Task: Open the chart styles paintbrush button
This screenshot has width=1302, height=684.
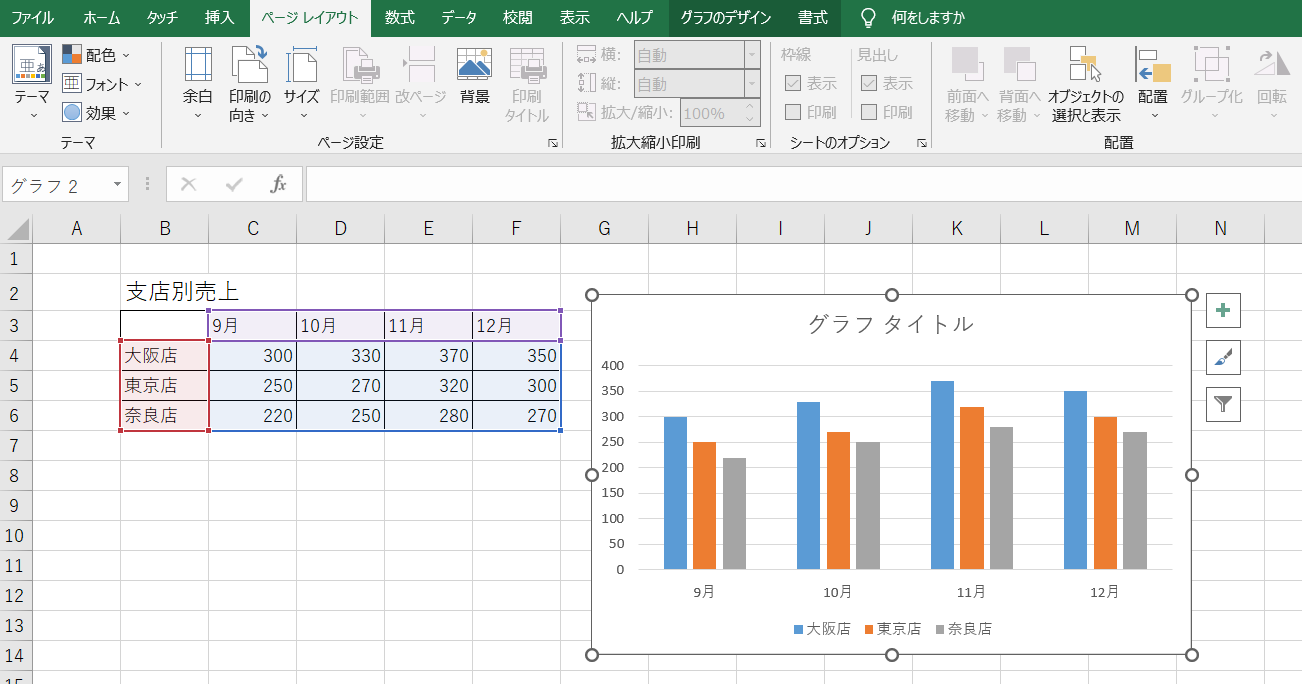Action: (x=1222, y=357)
